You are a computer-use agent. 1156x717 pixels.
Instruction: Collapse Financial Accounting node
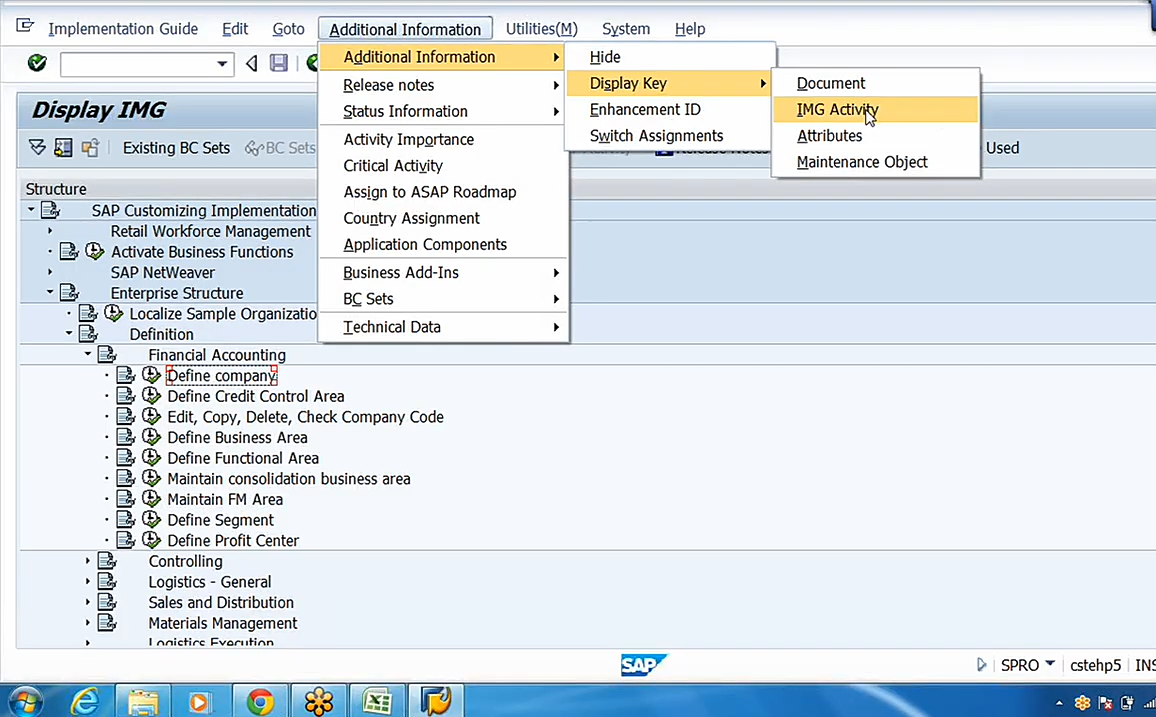pos(88,354)
